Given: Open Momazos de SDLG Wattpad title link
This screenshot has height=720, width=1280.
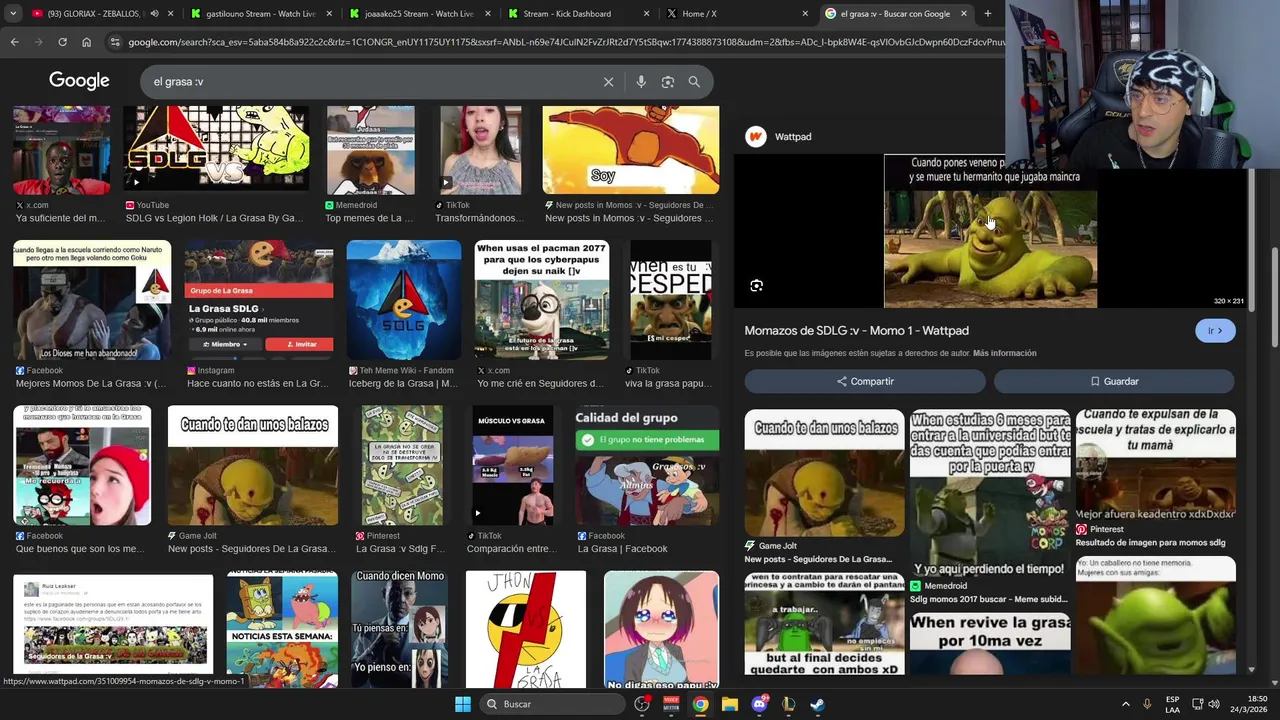Looking at the screenshot, I should (856, 331).
